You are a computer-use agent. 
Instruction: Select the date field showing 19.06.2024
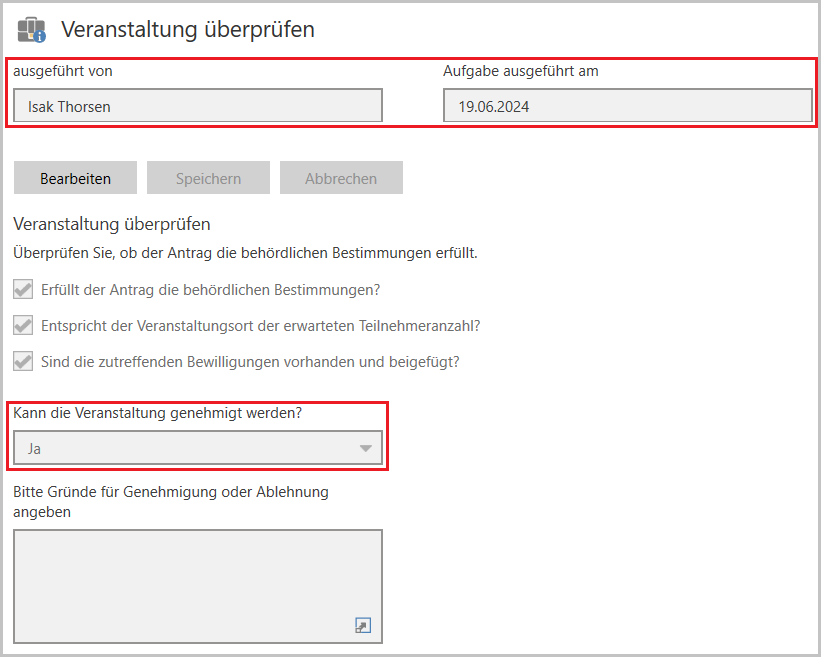coord(627,106)
